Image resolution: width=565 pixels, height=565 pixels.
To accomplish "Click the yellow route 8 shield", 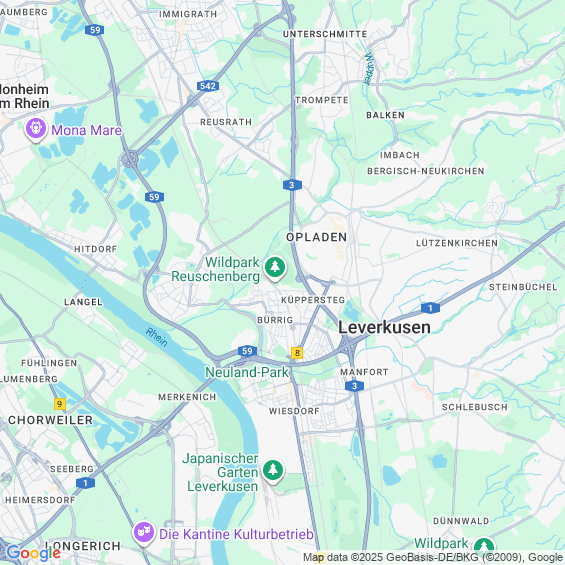I will coord(297,353).
